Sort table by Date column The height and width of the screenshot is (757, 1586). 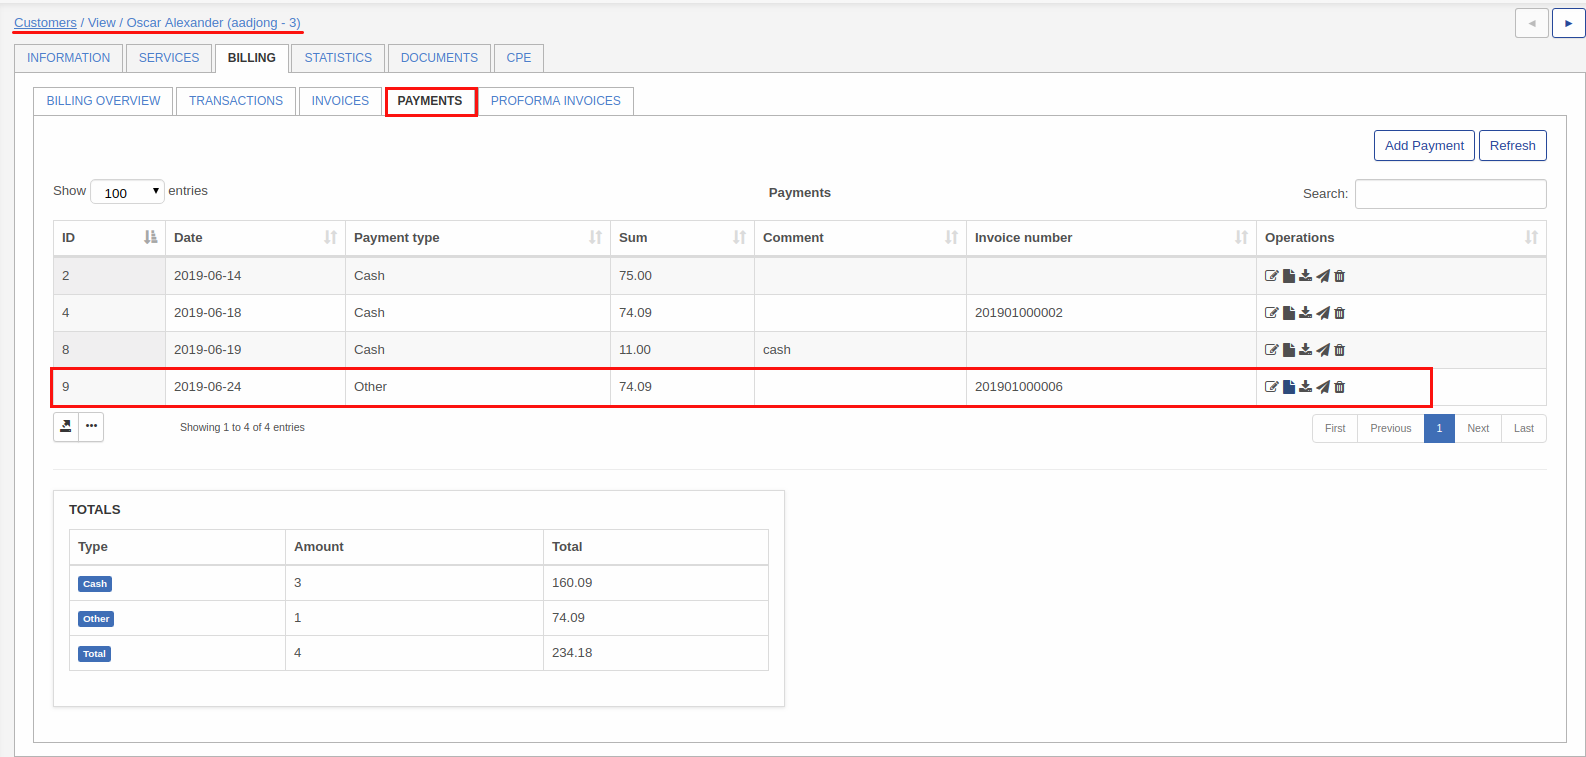(x=255, y=238)
